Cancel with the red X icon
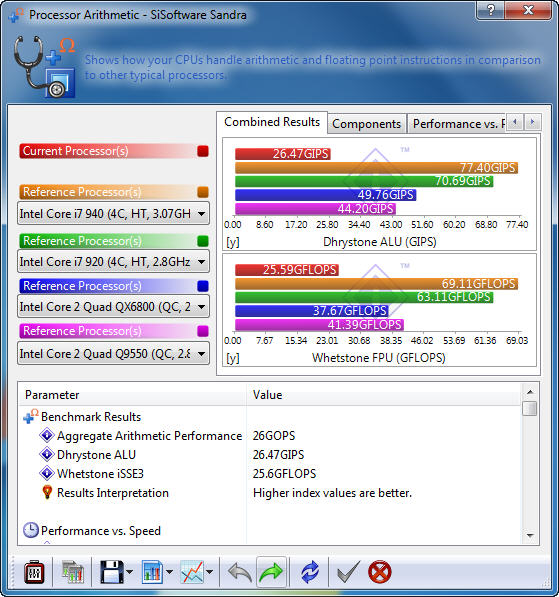This screenshot has height=597, width=559. coord(380,572)
